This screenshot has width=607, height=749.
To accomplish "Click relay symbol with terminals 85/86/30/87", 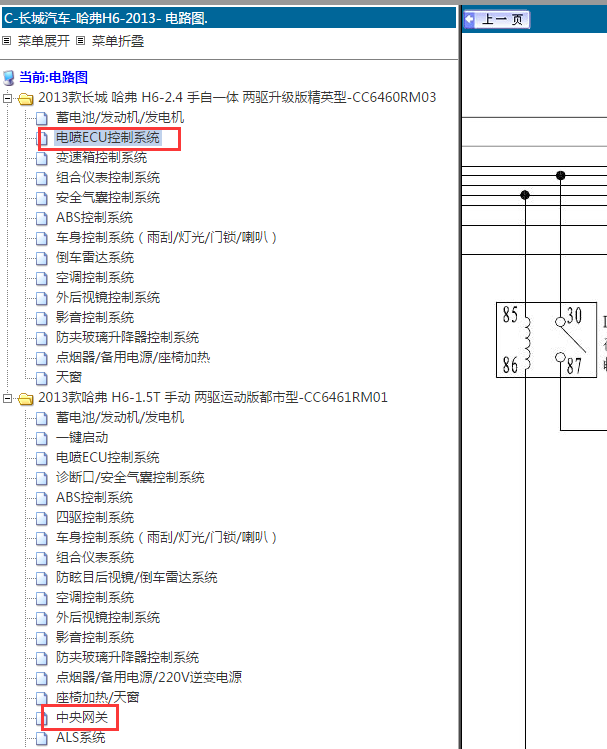I will tap(546, 340).
